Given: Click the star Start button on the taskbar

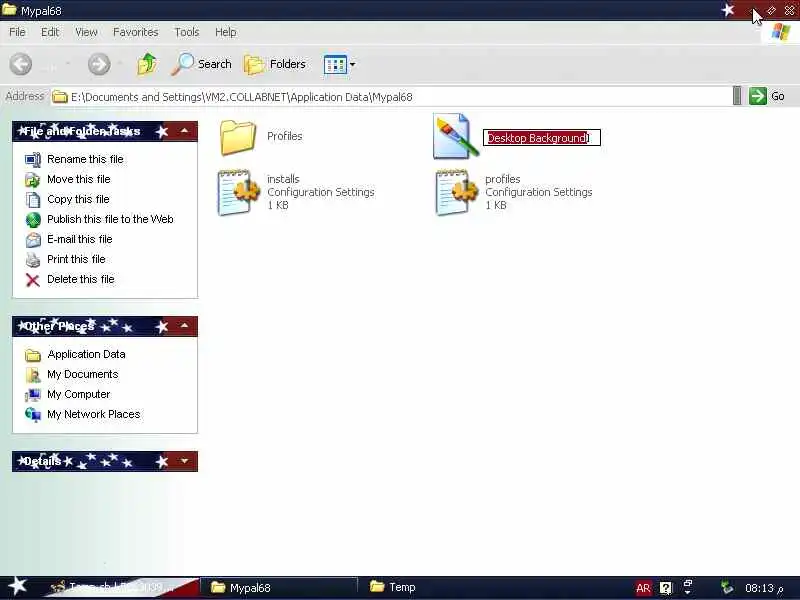Looking at the screenshot, I should pos(18,587).
